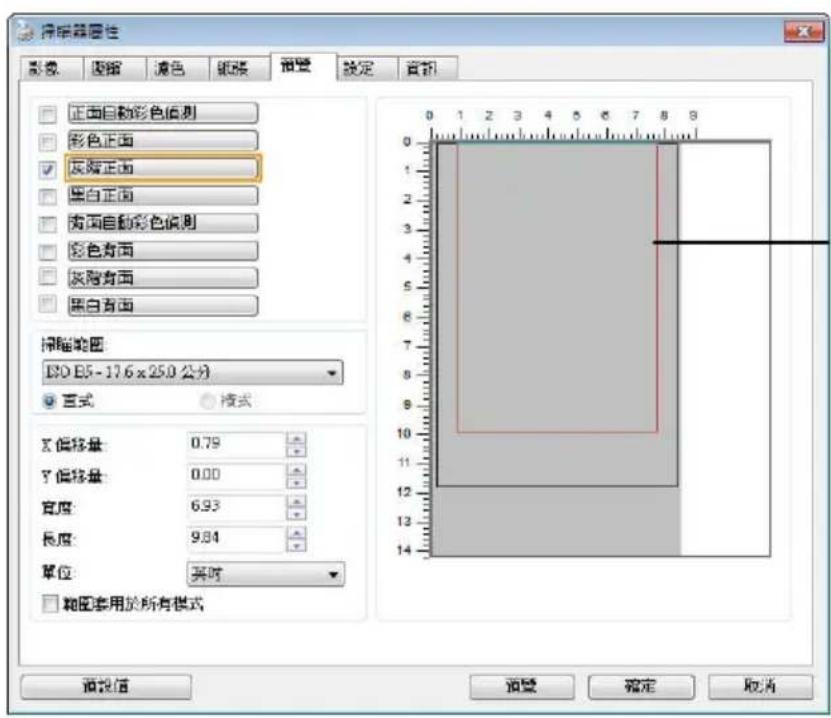Switch to the 資訊 tab
831x718 pixels.
click(x=427, y=68)
